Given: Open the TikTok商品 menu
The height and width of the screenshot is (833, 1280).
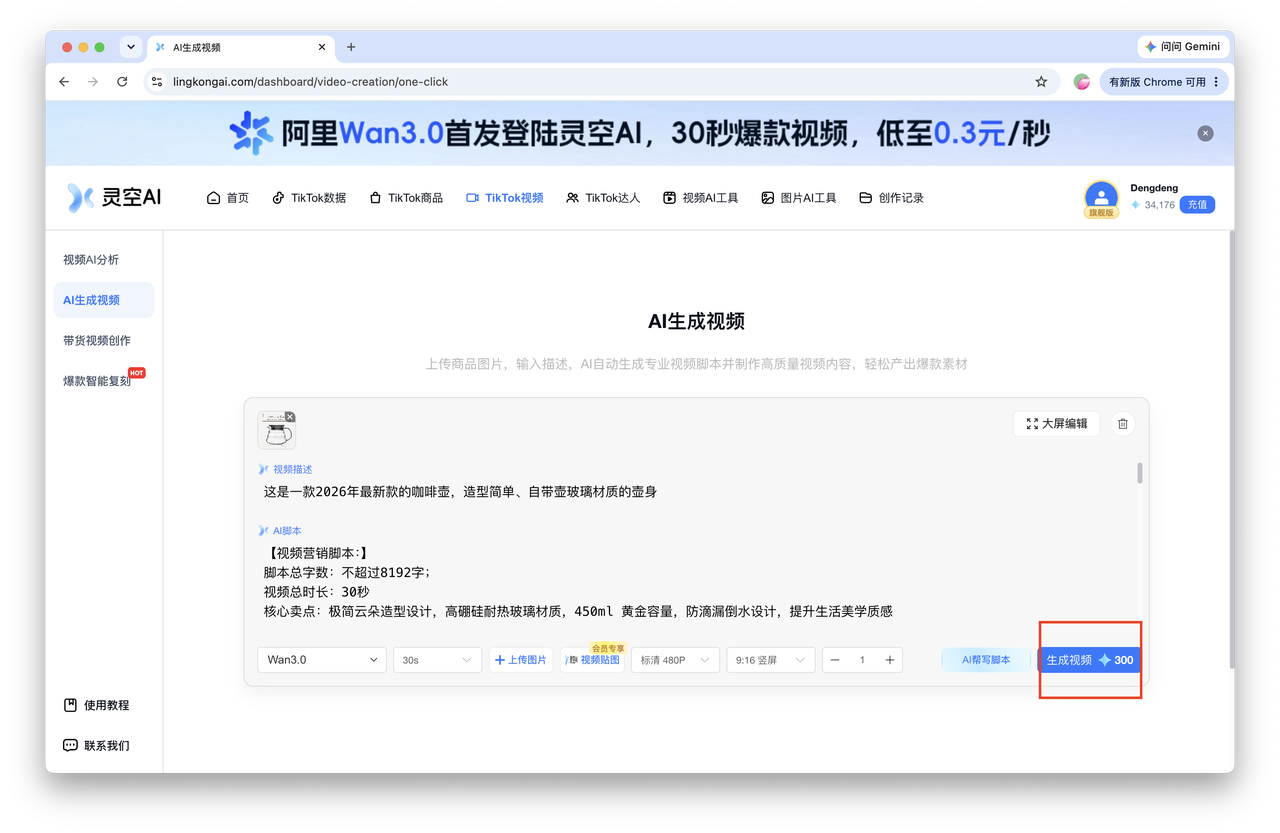Looking at the screenshot, I should [x=406, y=198].
